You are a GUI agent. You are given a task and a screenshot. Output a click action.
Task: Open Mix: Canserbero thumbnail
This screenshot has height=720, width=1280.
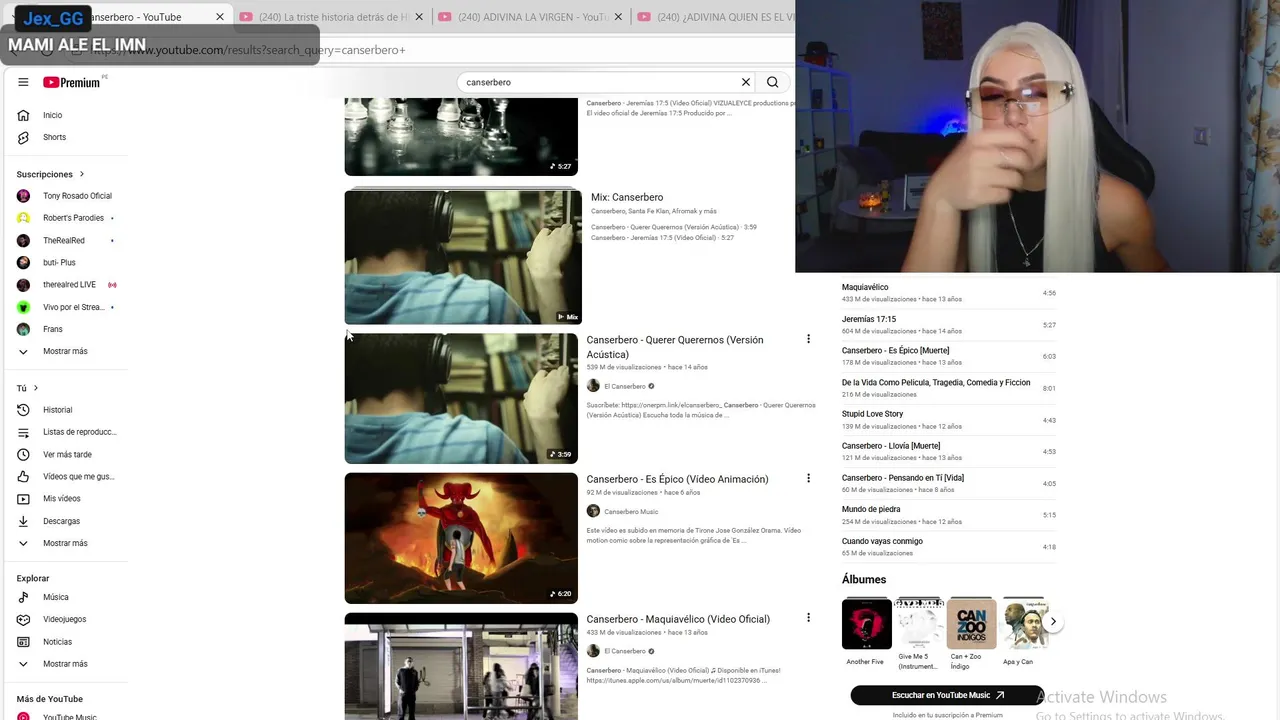tap(463, 257)
